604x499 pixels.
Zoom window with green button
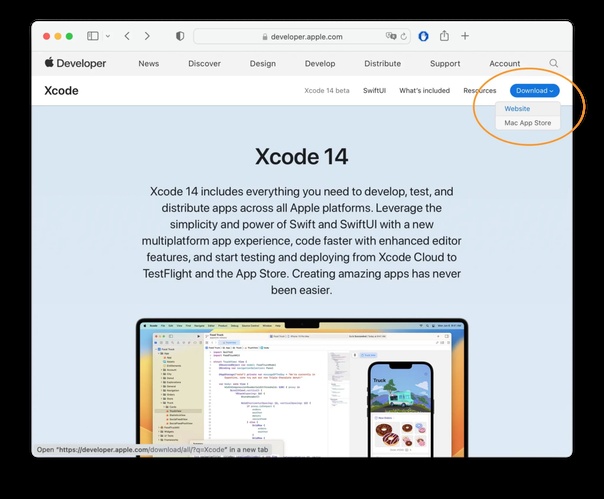[69, 36]
